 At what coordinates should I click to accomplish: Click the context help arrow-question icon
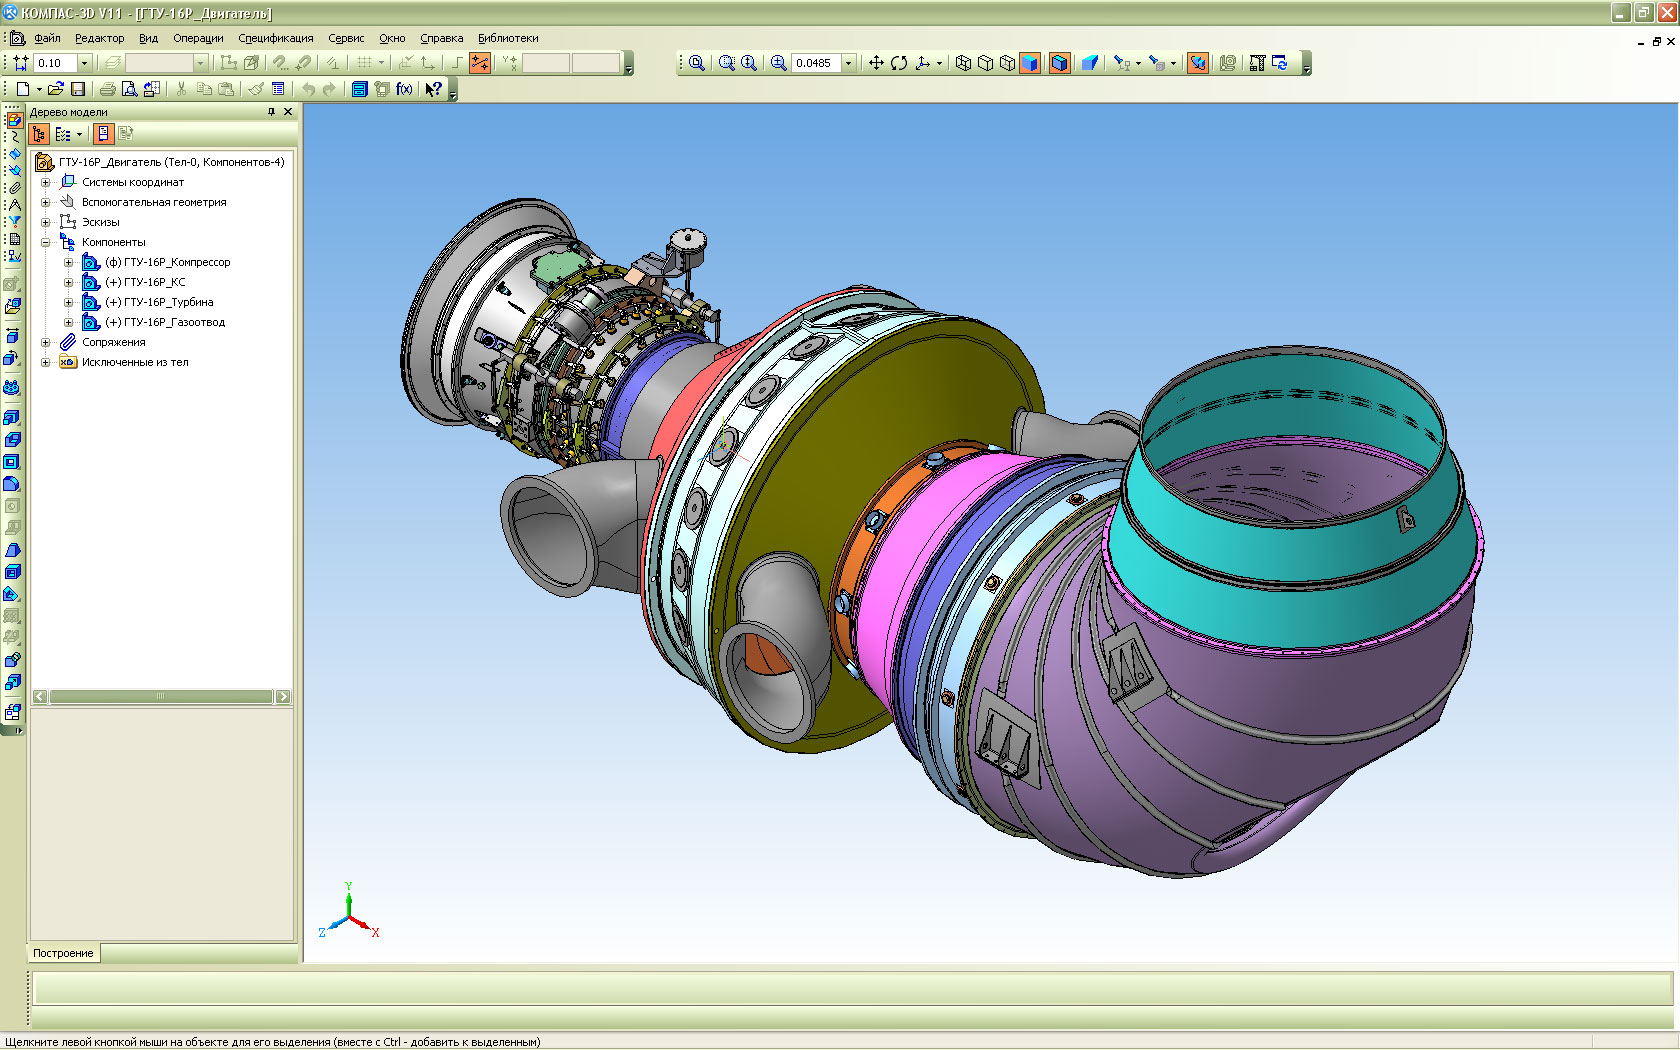433,89
